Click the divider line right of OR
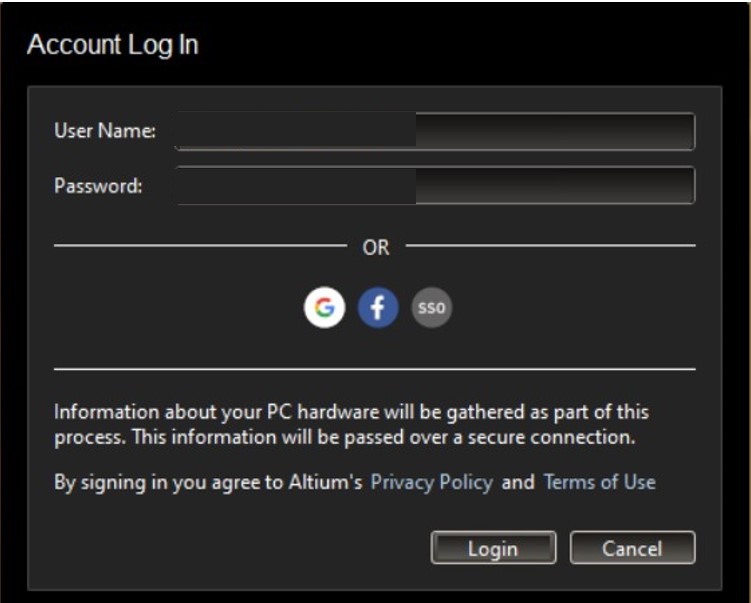Viewport: 751px width, 603px height. pos(550,245)
